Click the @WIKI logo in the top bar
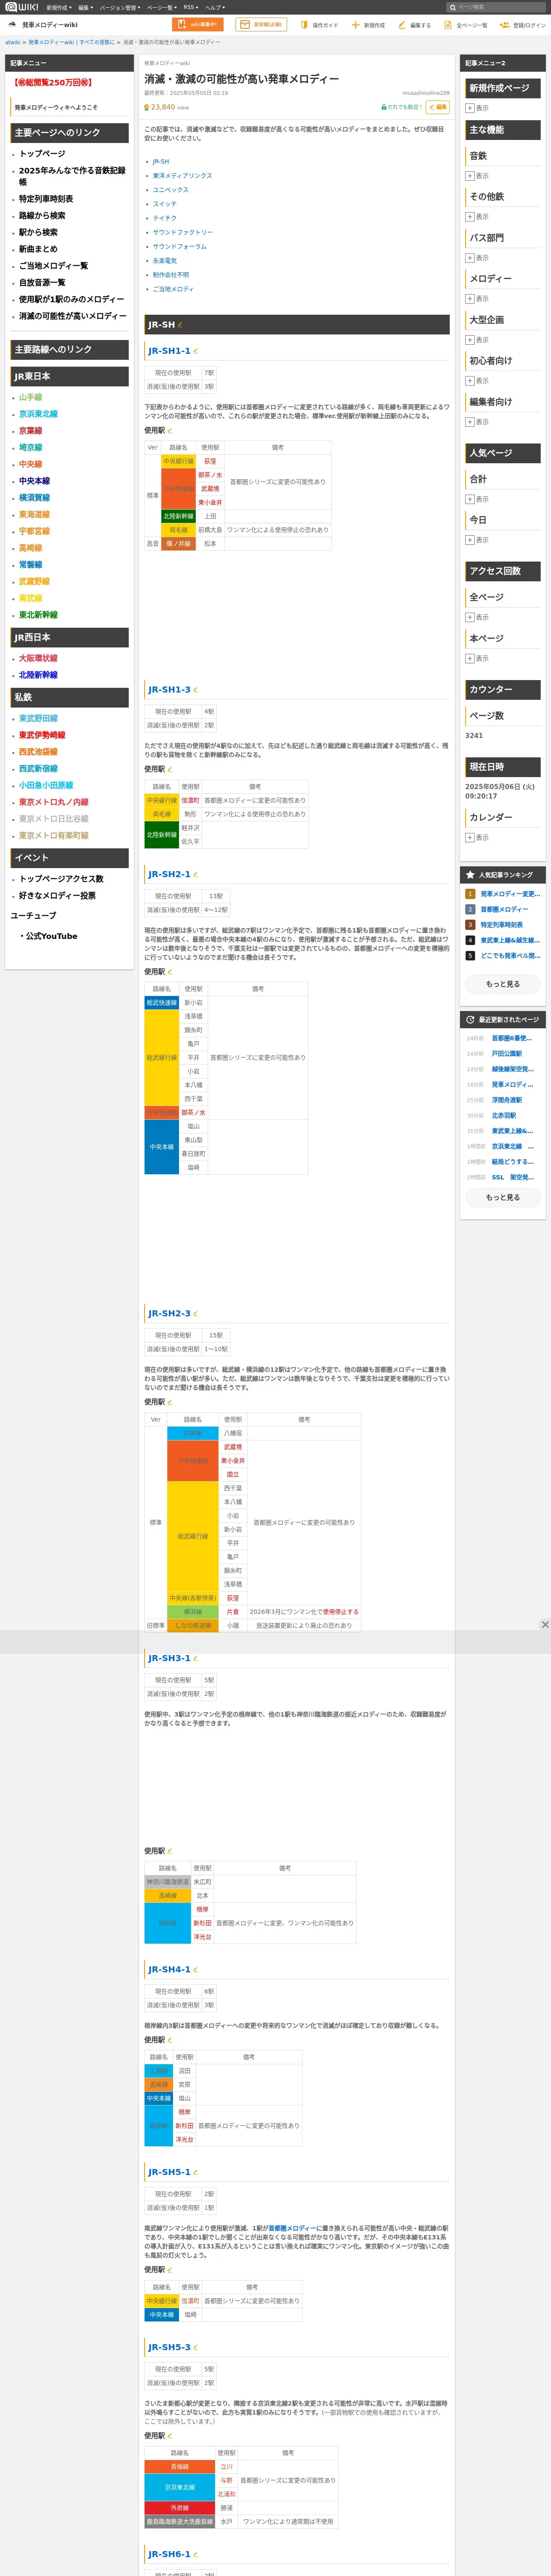 pos(21,7)
